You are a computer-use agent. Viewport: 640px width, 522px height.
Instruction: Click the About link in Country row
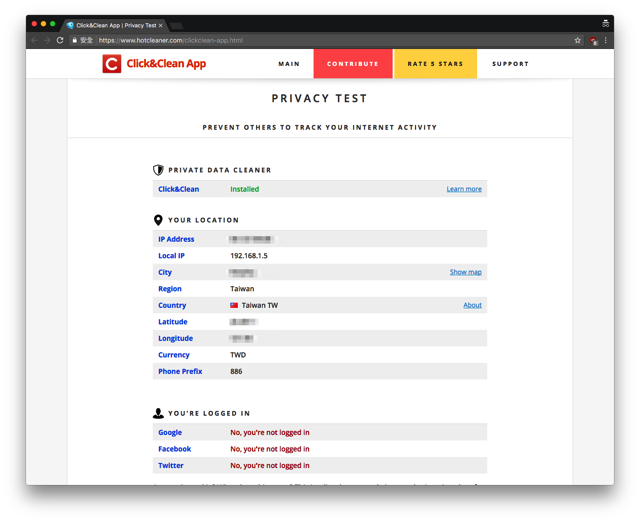click(x=472, y=305)
